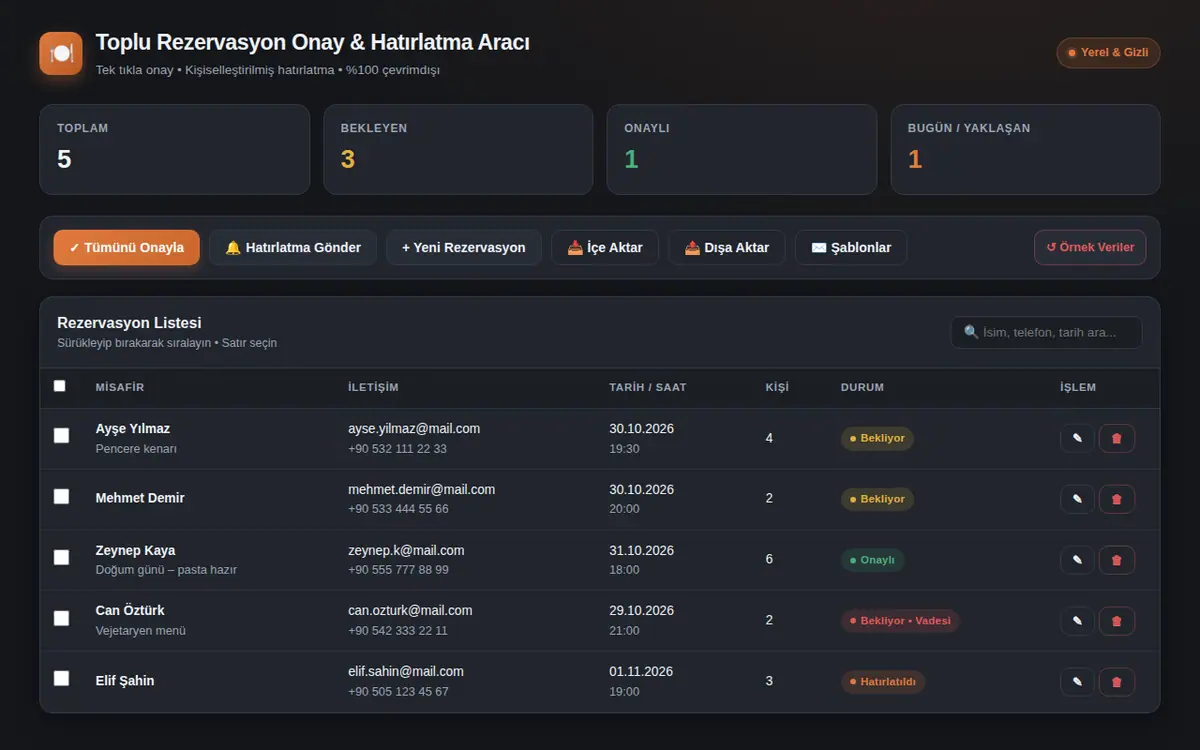Click the Bekliyor • Vadesi status badge

pyautogui.click(x=900, y=621)
